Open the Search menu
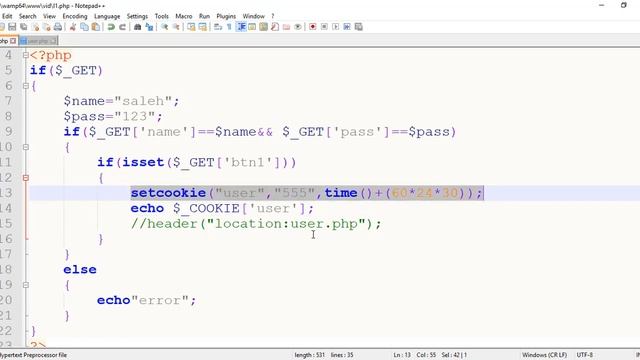Viewport: 640px width, 360px height. [x=27, y=16]
